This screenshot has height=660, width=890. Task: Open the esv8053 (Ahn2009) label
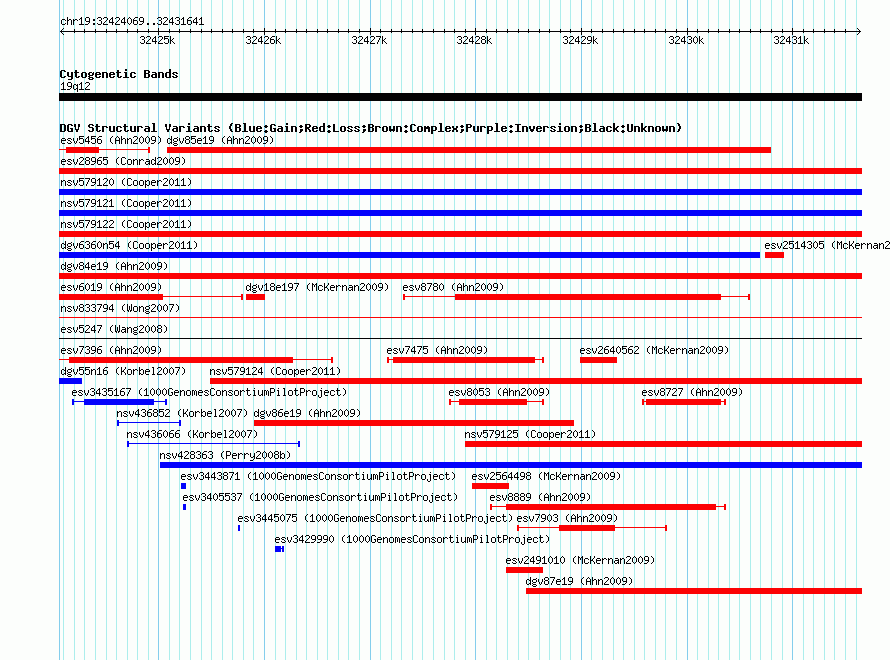click(x=499, y=392)
